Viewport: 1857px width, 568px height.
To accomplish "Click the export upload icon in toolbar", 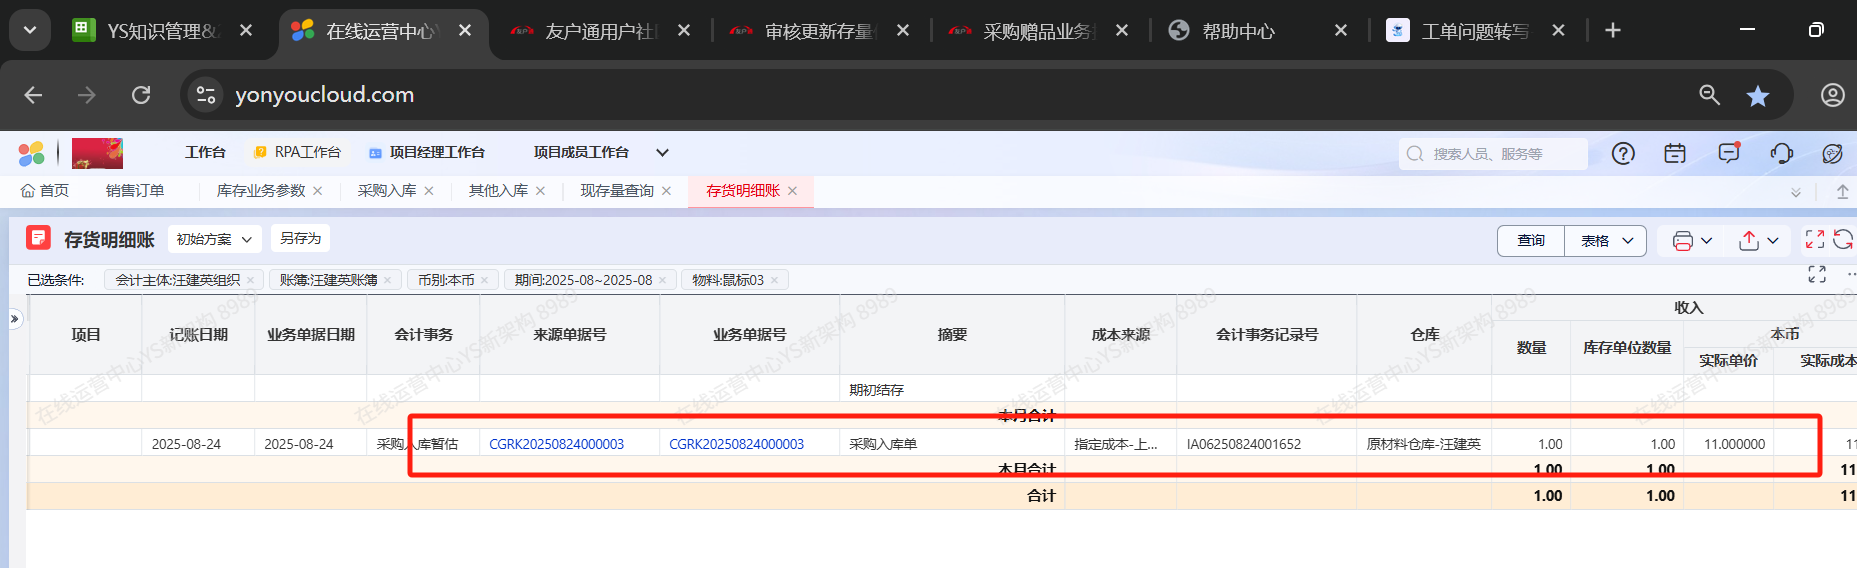I will pyautogui.click(x=1749, y=241).
